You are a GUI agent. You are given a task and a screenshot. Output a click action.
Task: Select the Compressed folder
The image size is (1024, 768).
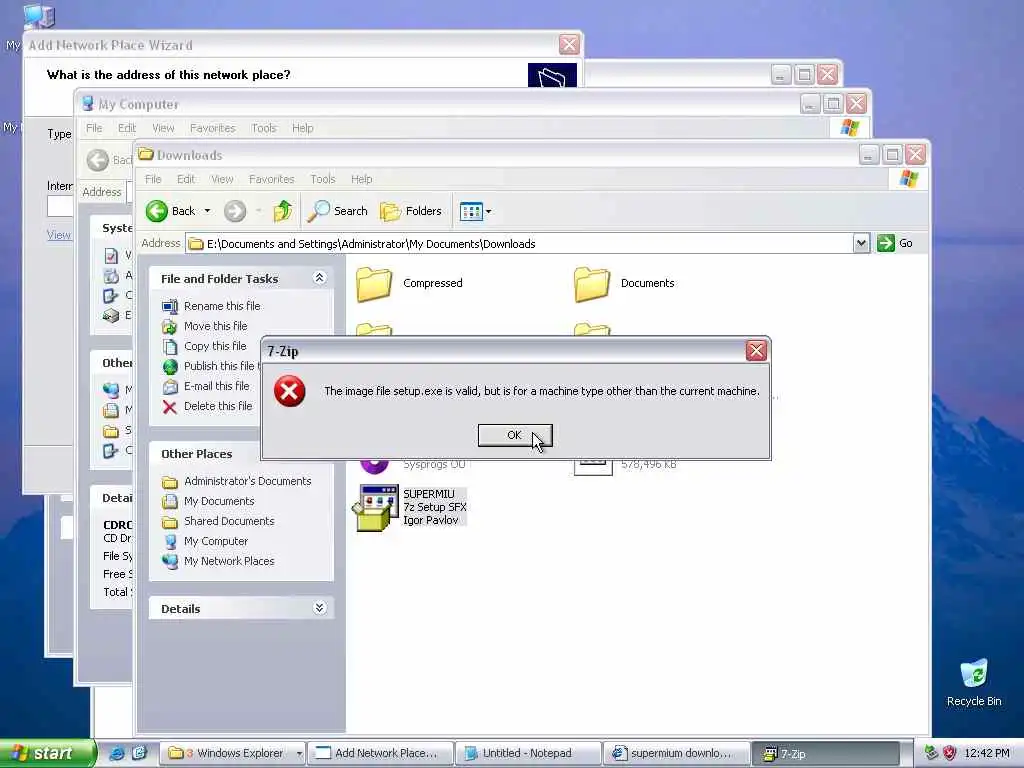tap(410, 283)
